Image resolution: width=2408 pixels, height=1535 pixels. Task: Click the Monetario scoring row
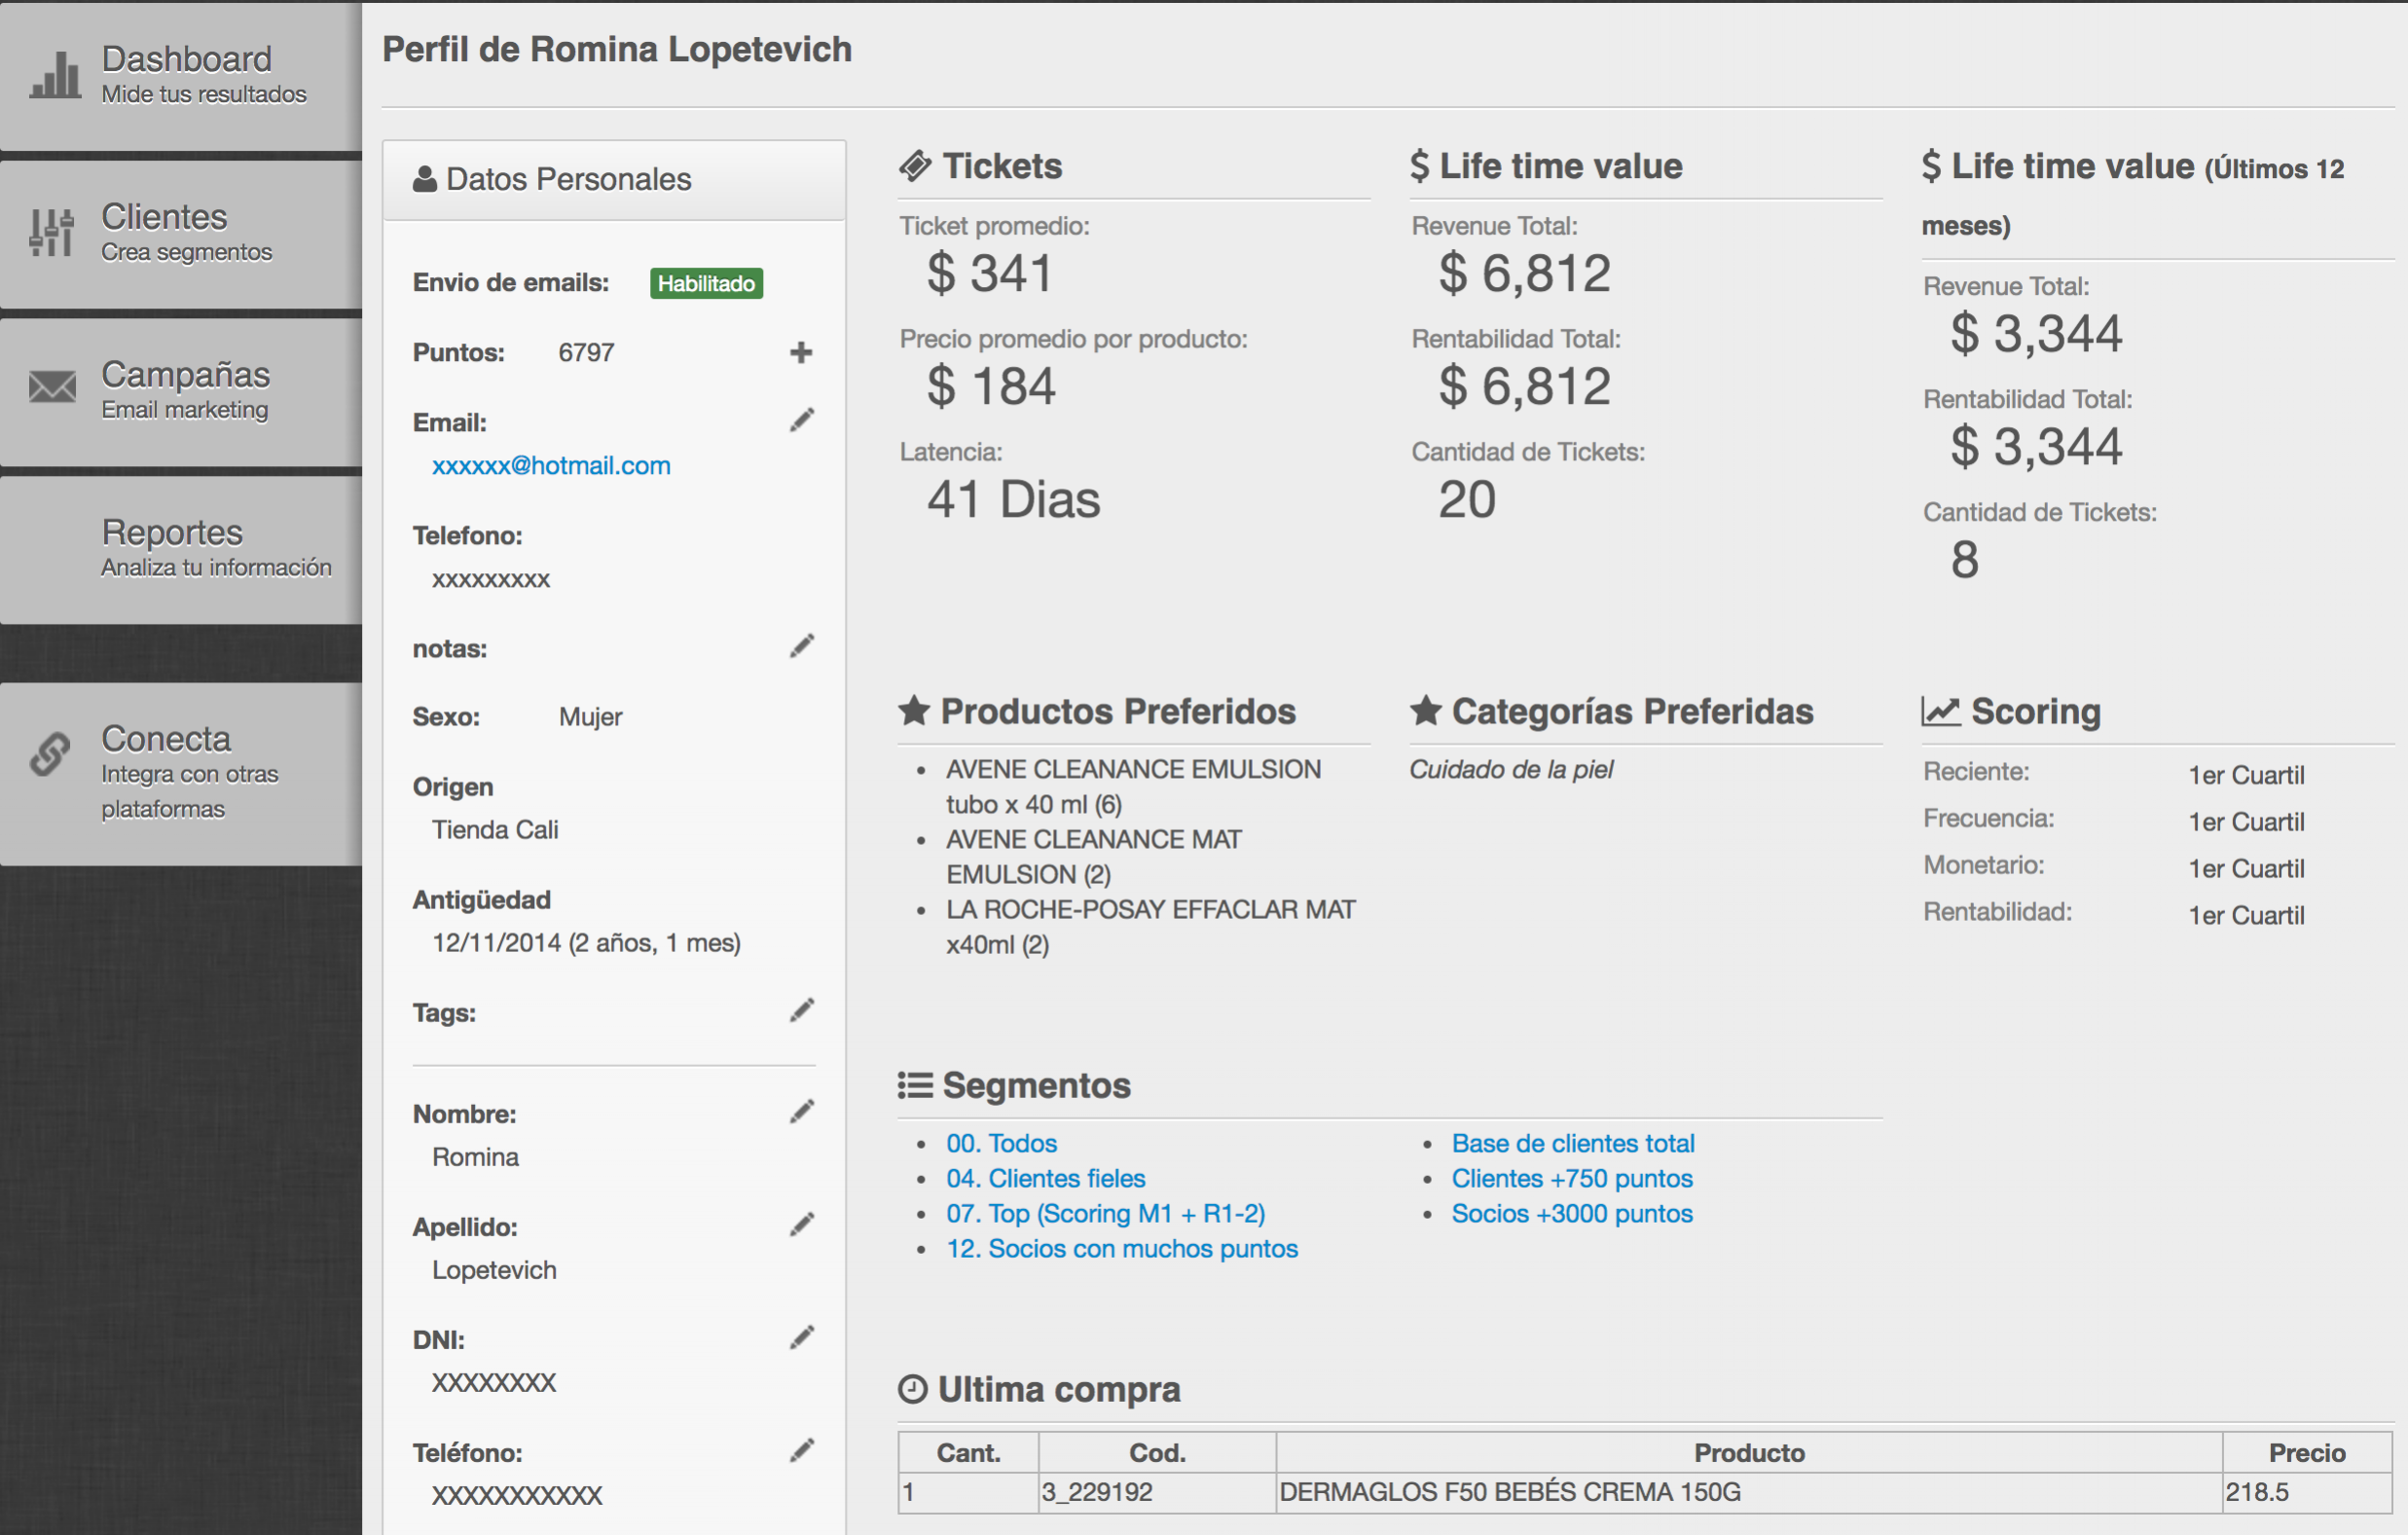pyautogui.click(x=2113, y=866)
